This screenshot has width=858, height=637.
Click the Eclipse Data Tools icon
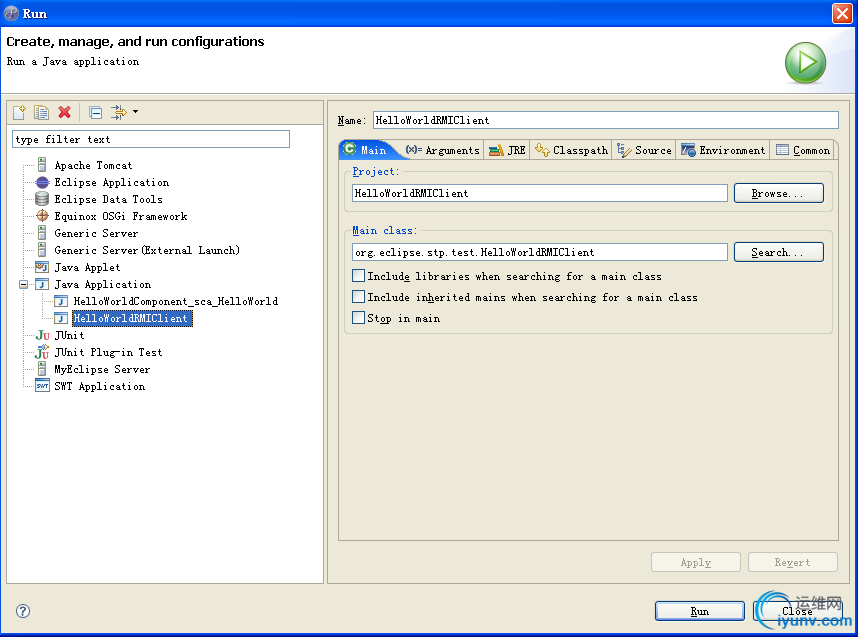coord(42,199)
